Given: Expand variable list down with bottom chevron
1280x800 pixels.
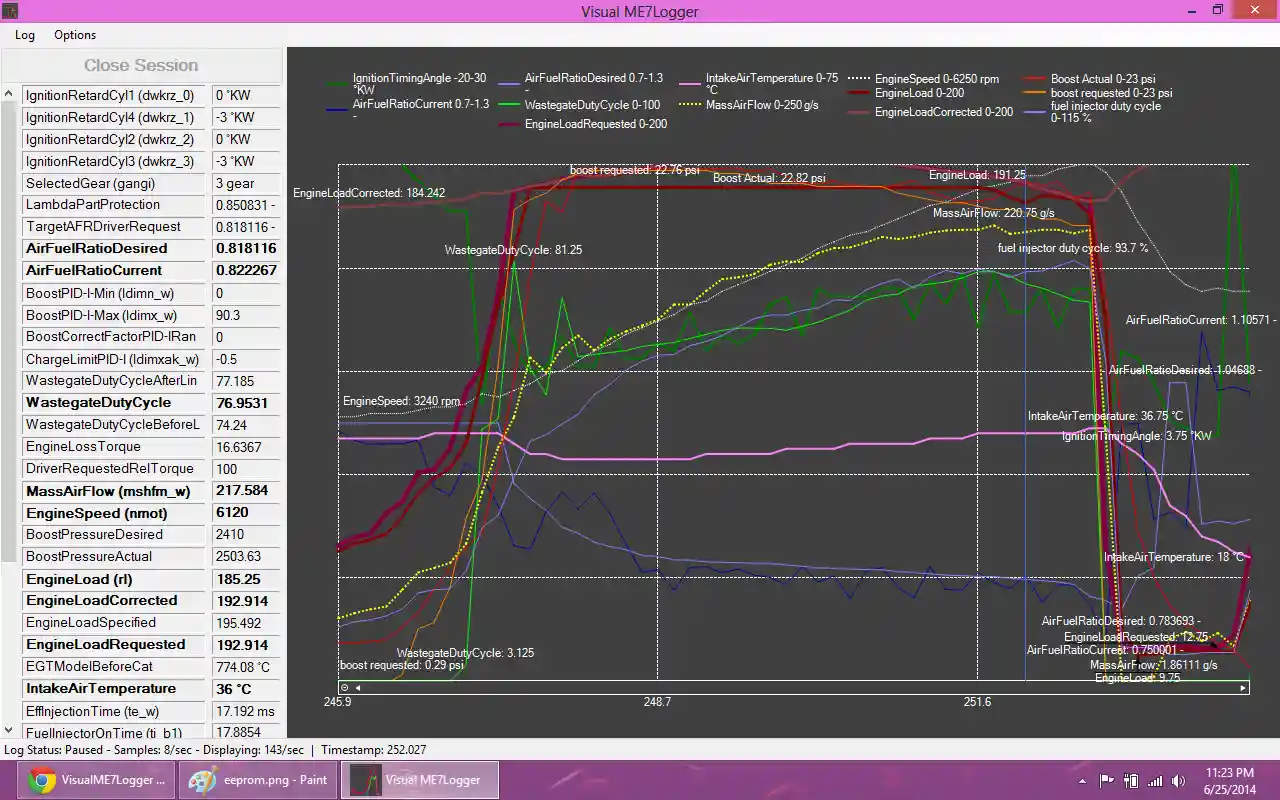Looking at the screenshot, I should coord(9,731).
